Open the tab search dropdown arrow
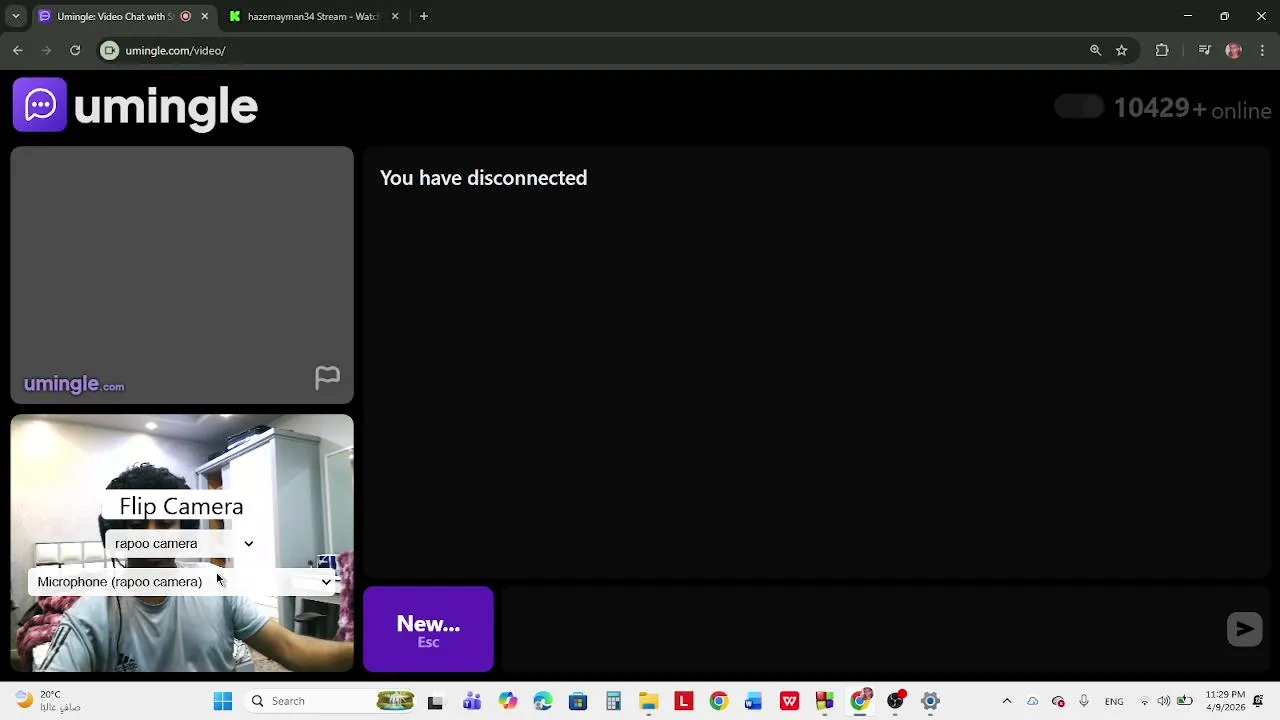Viewport: 1280px width, 720px height. (x=15, y=16)
